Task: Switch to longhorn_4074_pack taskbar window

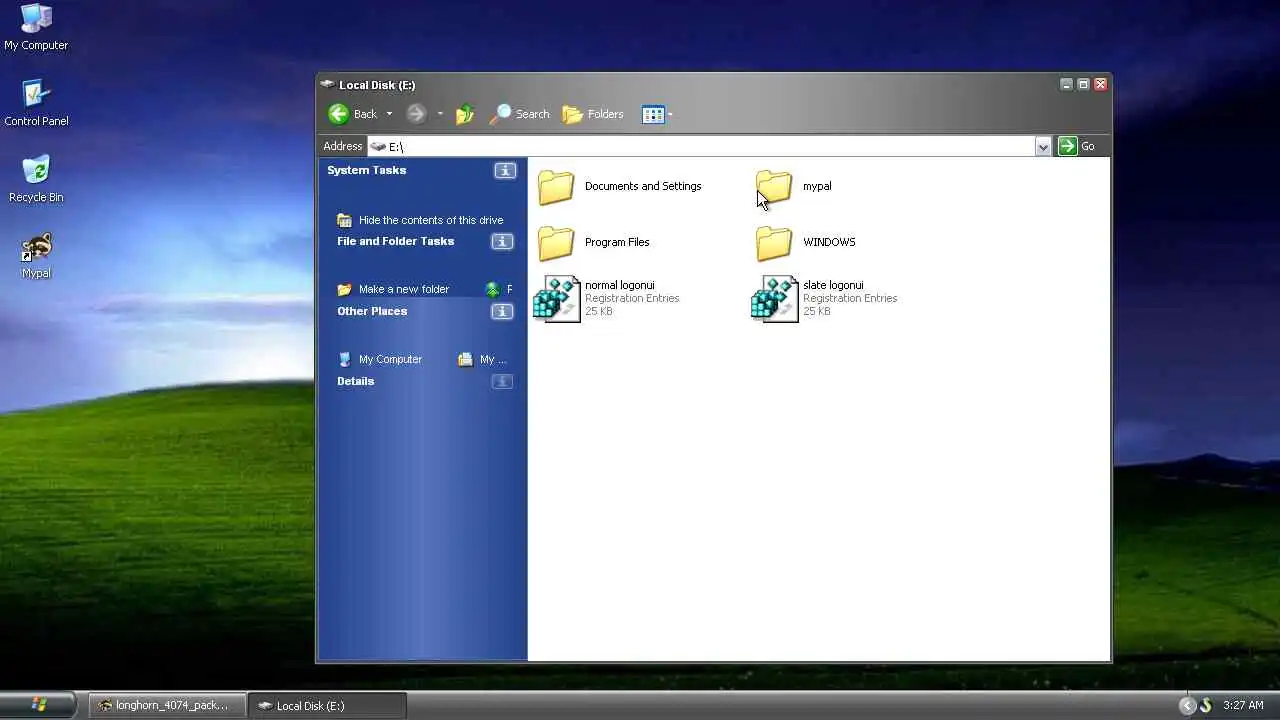Action: coord(166,705)
